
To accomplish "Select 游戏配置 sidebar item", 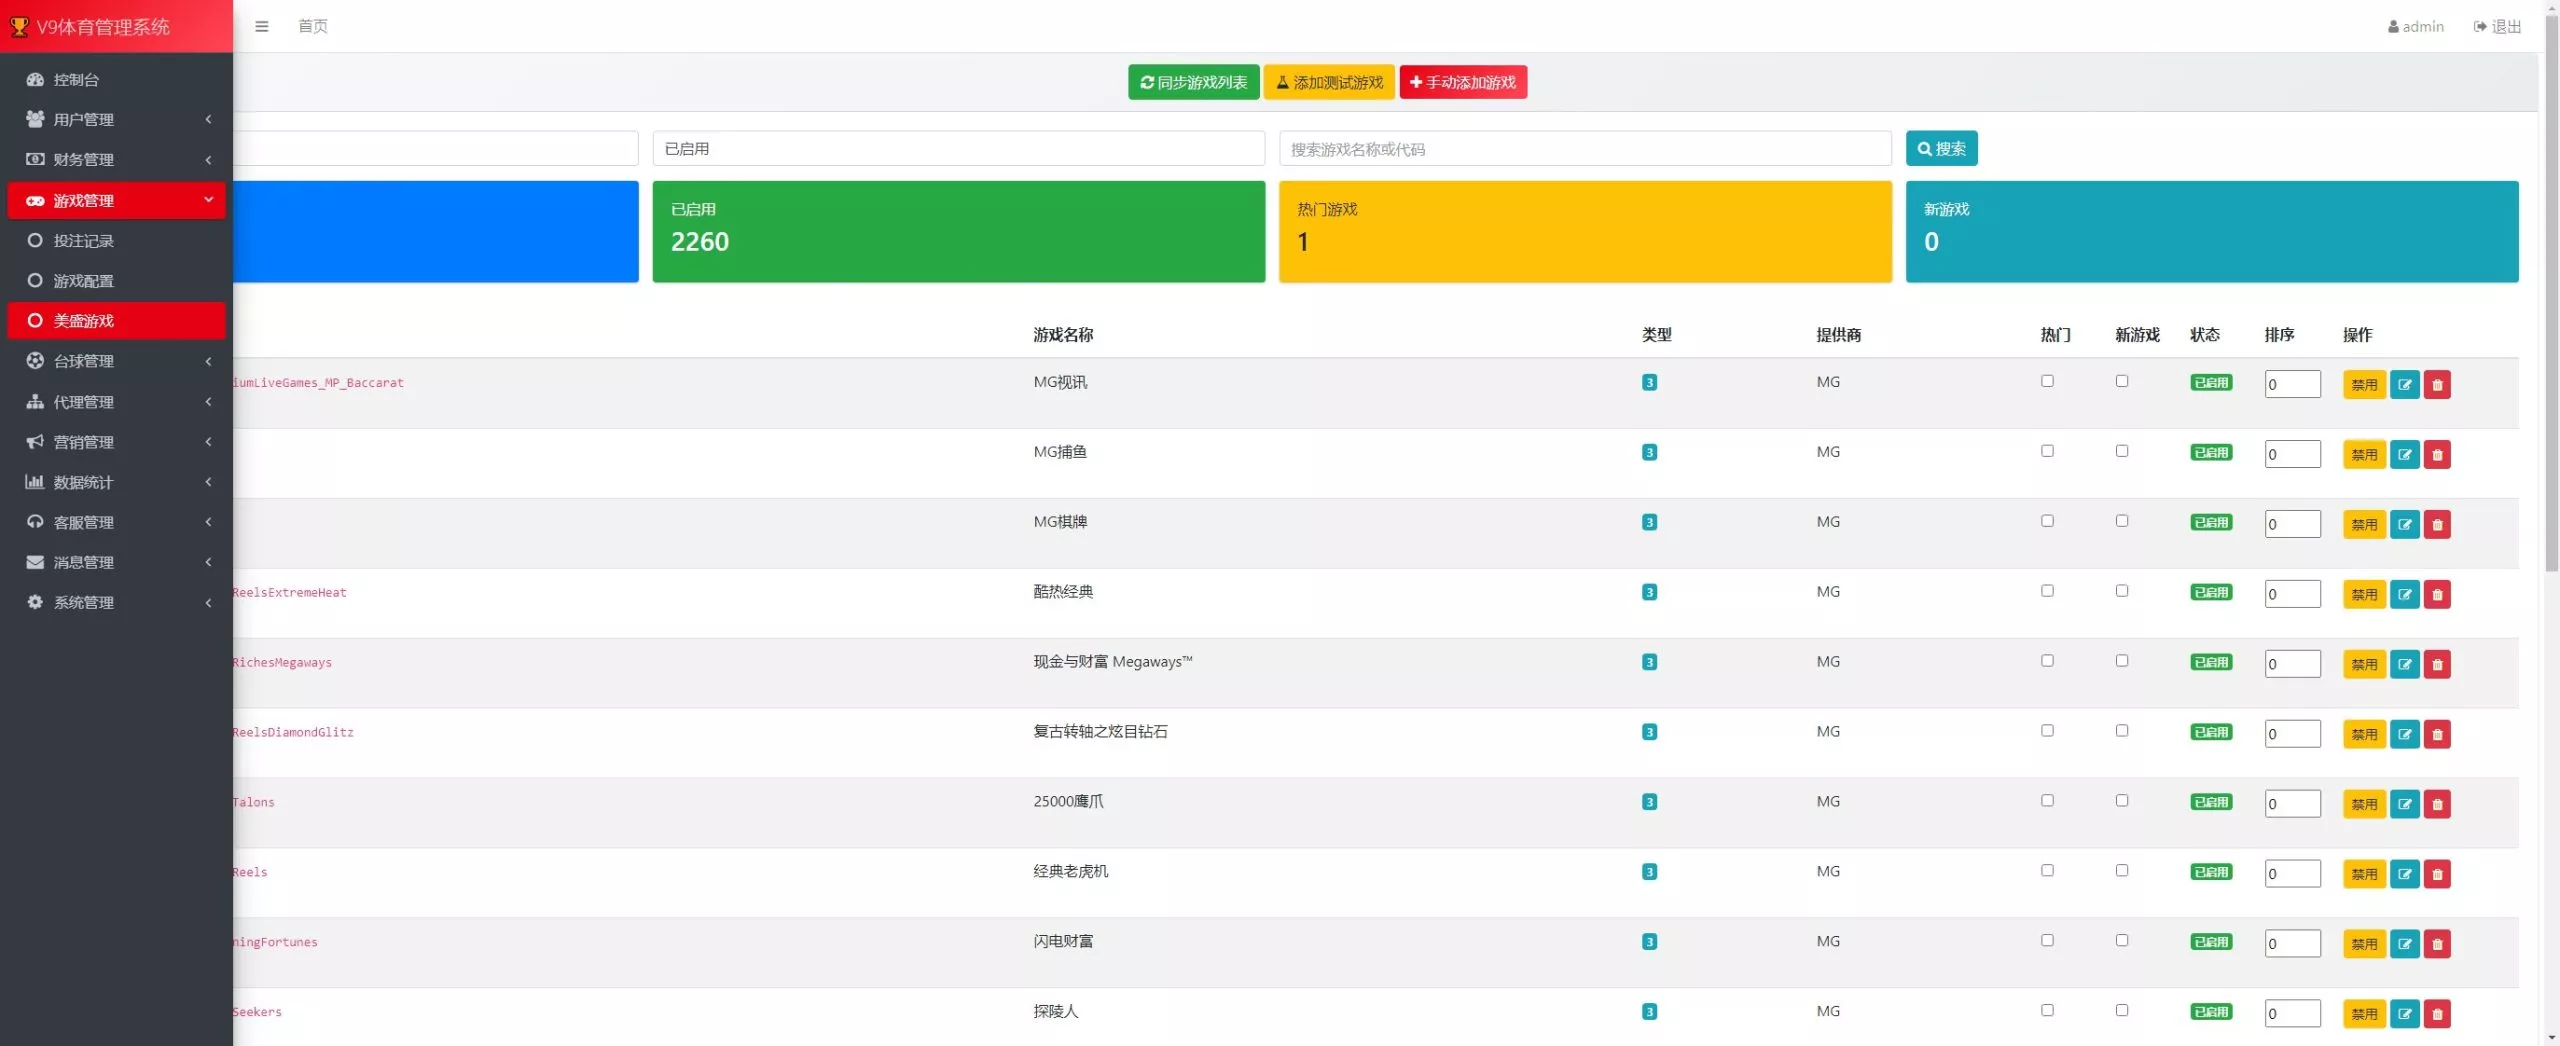I will click(x=84, y=281).
